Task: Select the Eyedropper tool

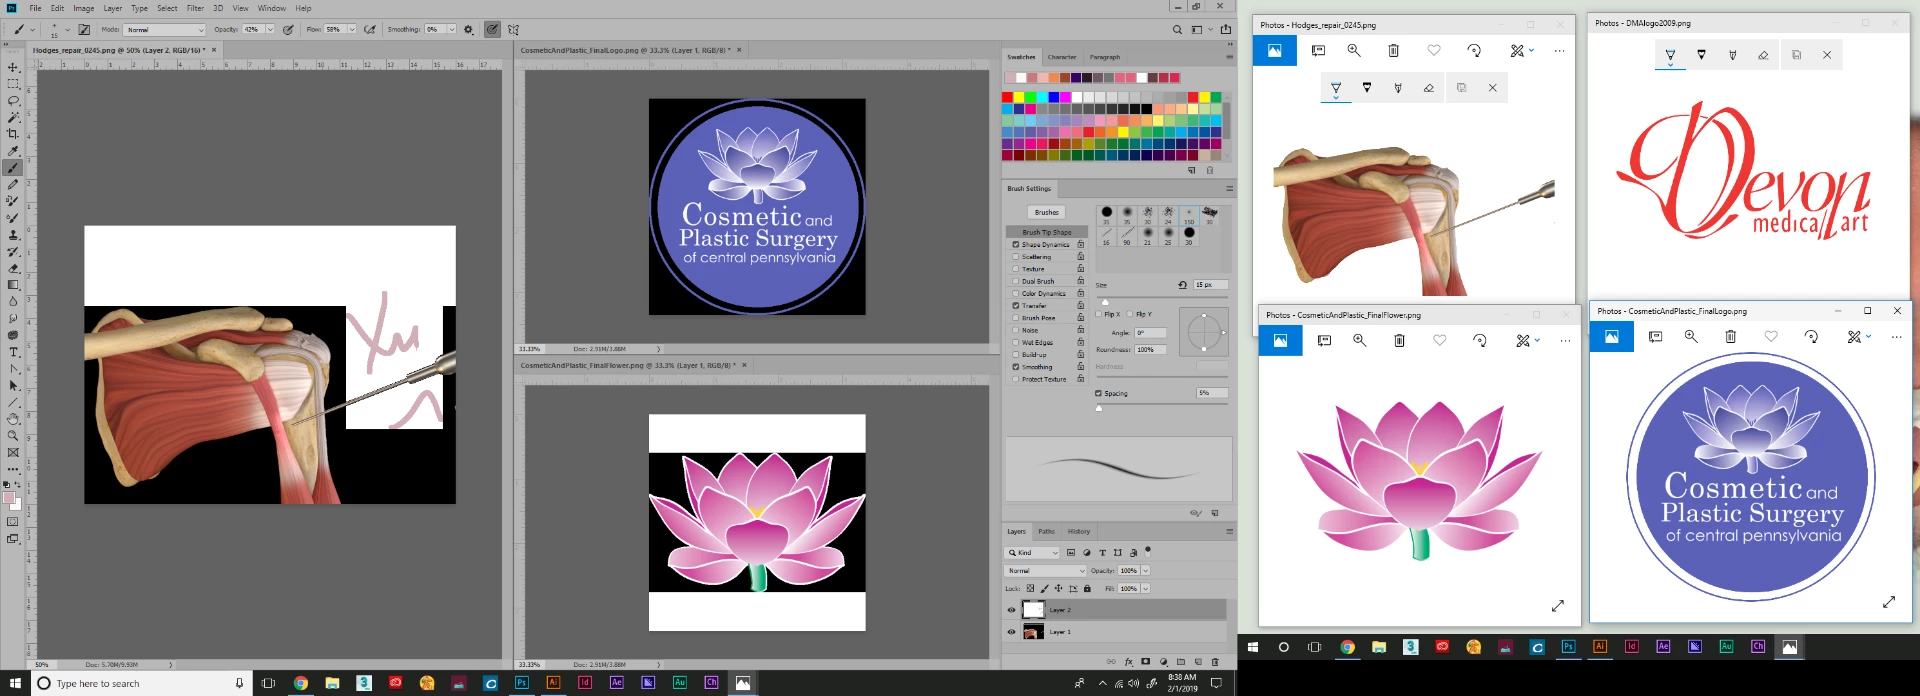Action: click(13, 151)
